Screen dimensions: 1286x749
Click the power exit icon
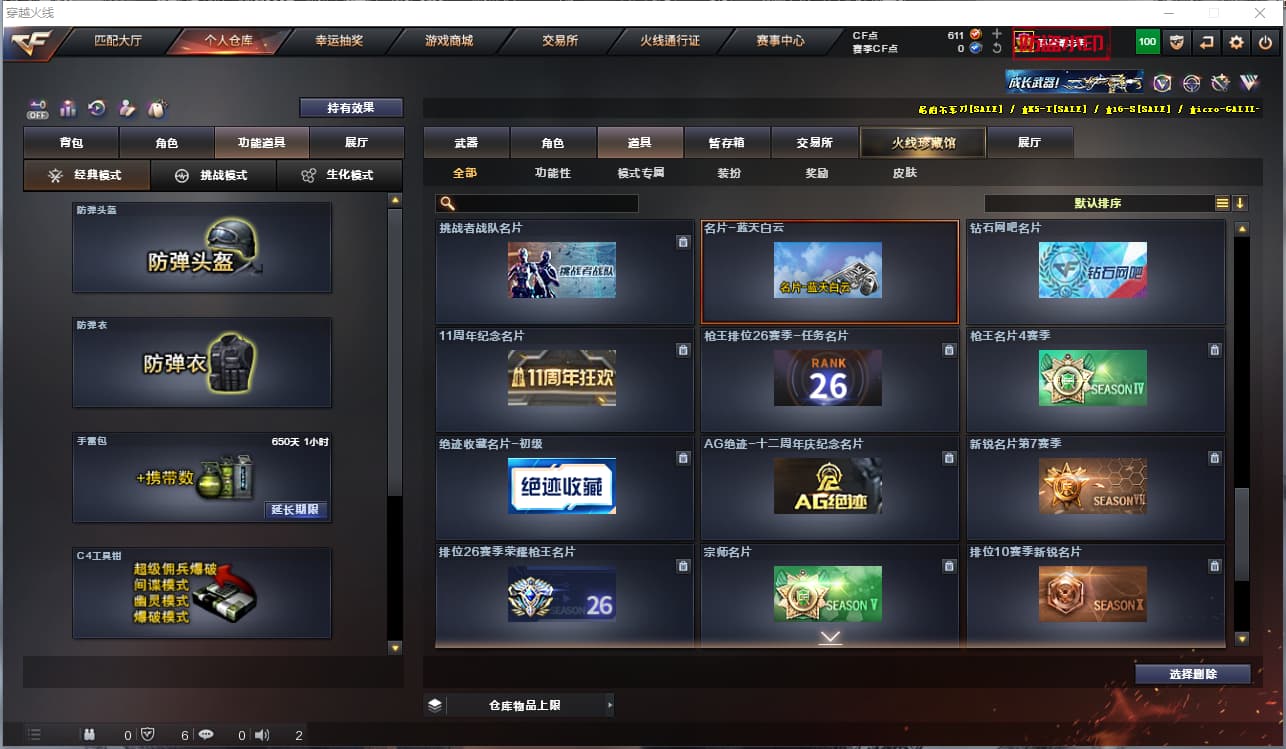1266,42
